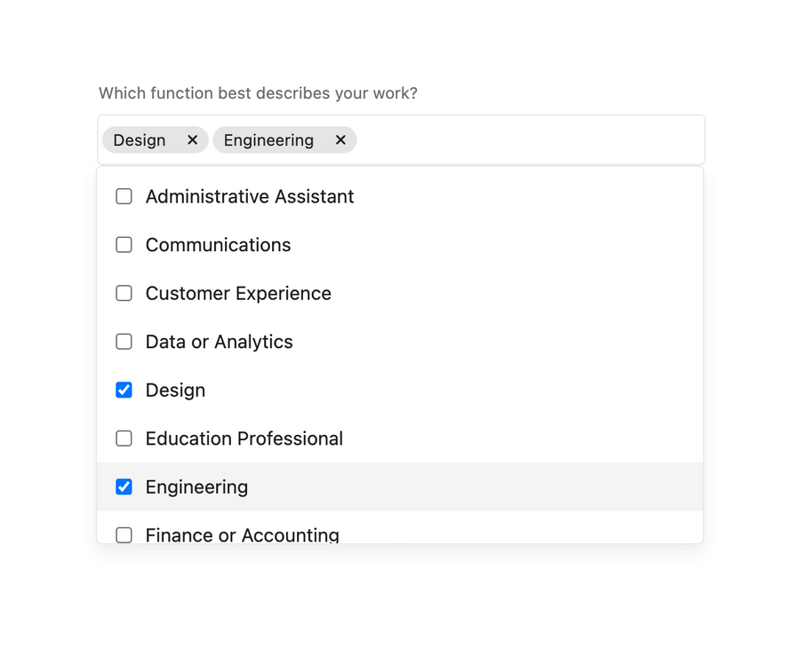Uncheck the Design checkbox

click(123, 390)
